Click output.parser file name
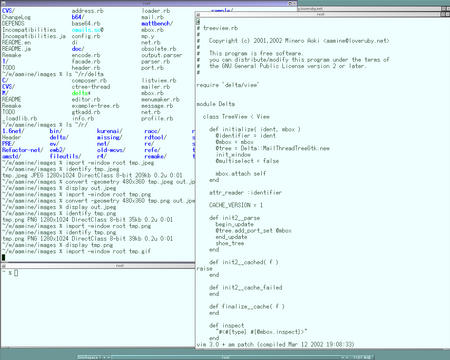The image size is (450, 360). pyautogui.click(x=162, y=55)
